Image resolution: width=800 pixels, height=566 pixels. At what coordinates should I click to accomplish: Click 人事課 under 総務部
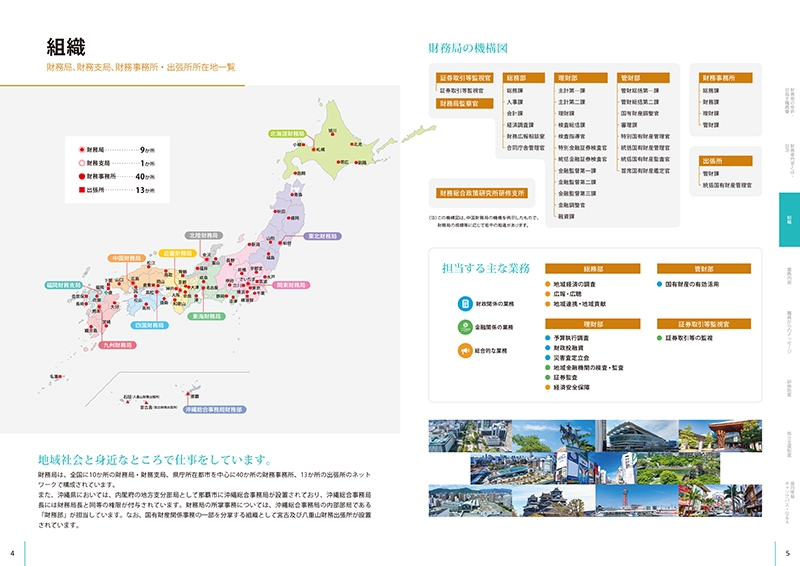coord(515,102)
